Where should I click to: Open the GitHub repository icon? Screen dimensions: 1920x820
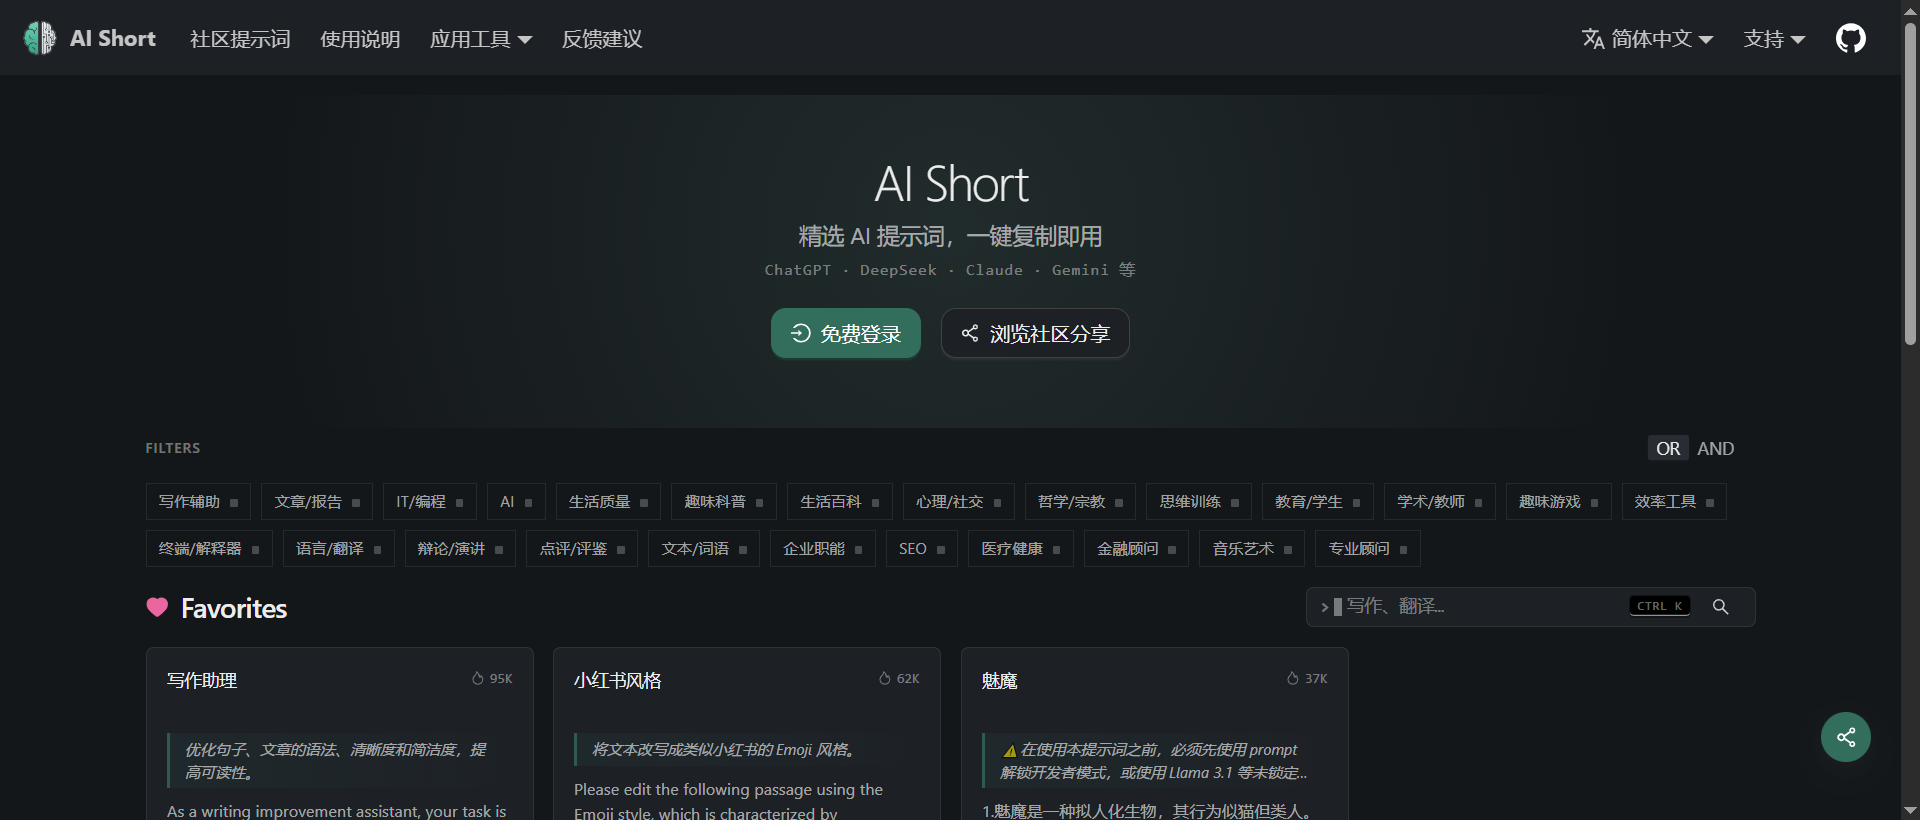click(x=1850, y=38)
